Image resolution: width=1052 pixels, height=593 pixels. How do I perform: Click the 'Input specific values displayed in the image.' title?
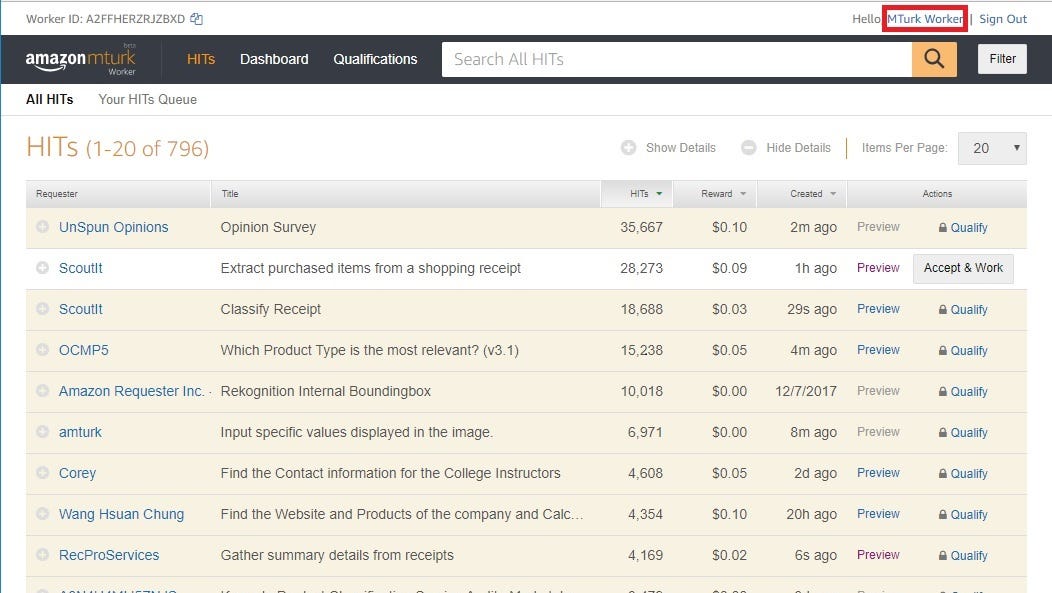(356, 432)
